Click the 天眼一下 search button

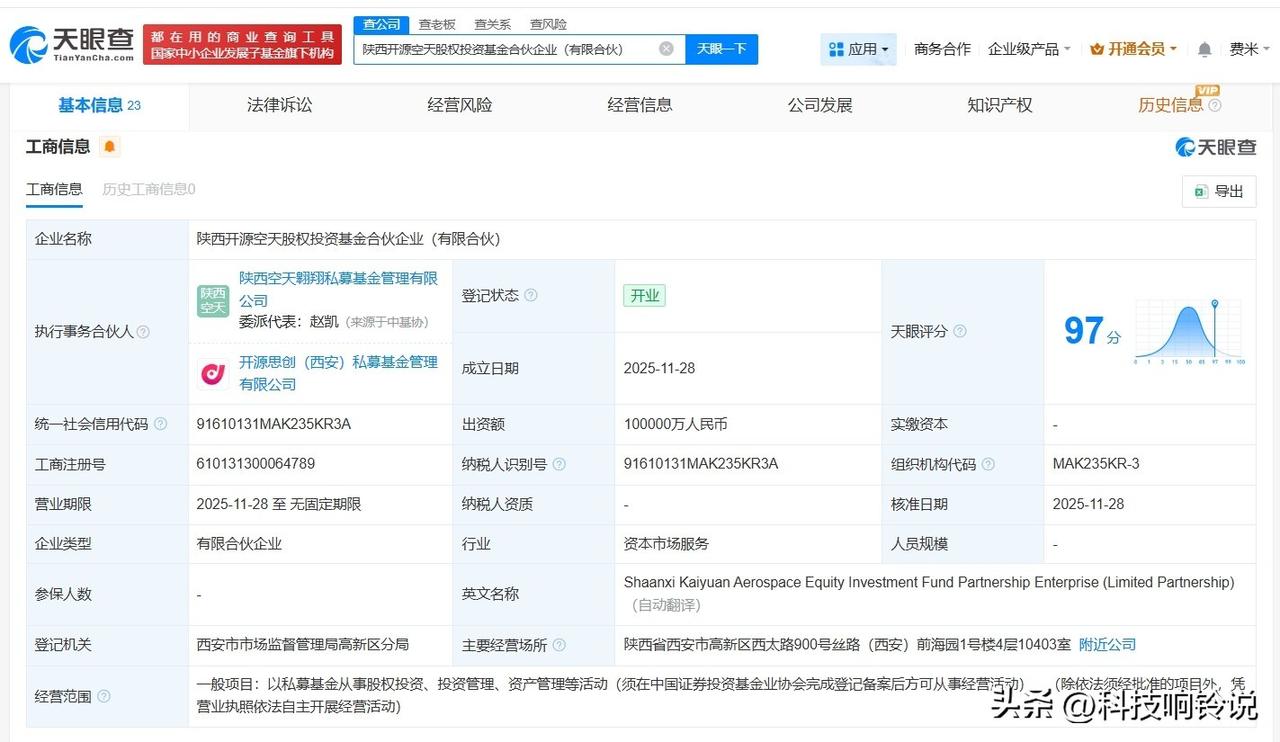click(x=724, y=48)
